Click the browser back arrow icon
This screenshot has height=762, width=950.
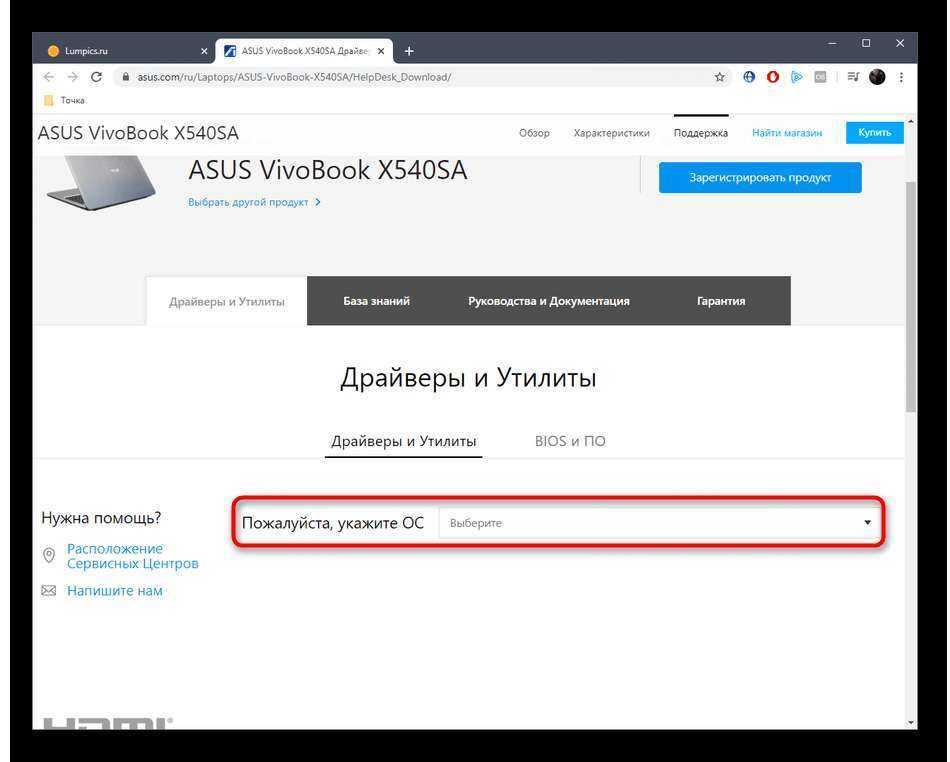(49, 77)
